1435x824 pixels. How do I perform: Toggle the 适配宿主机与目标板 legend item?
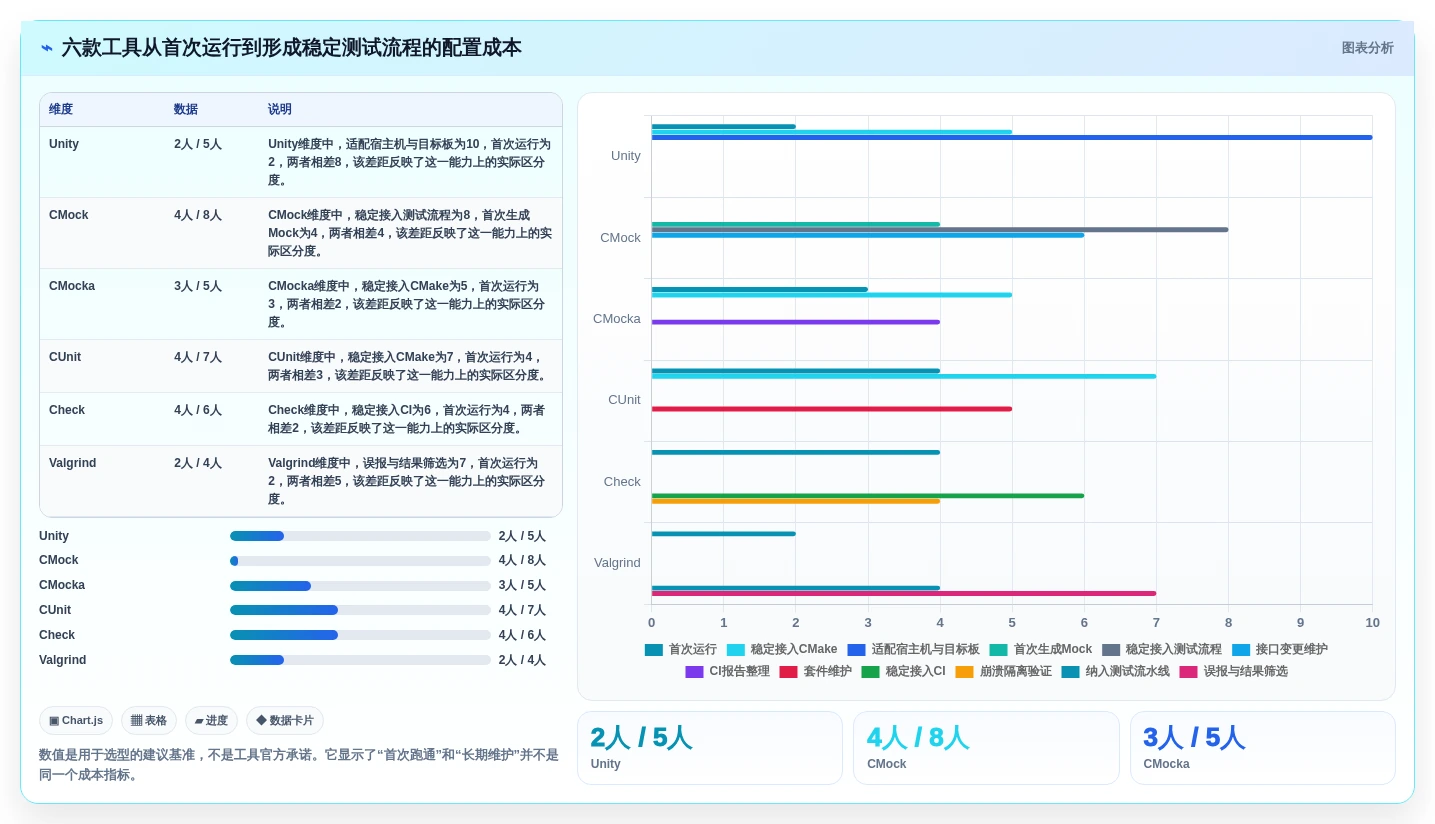click(x=914, y=650)
